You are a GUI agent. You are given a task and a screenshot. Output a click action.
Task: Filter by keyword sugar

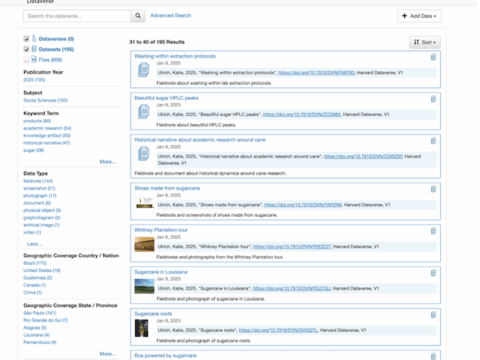33,150
